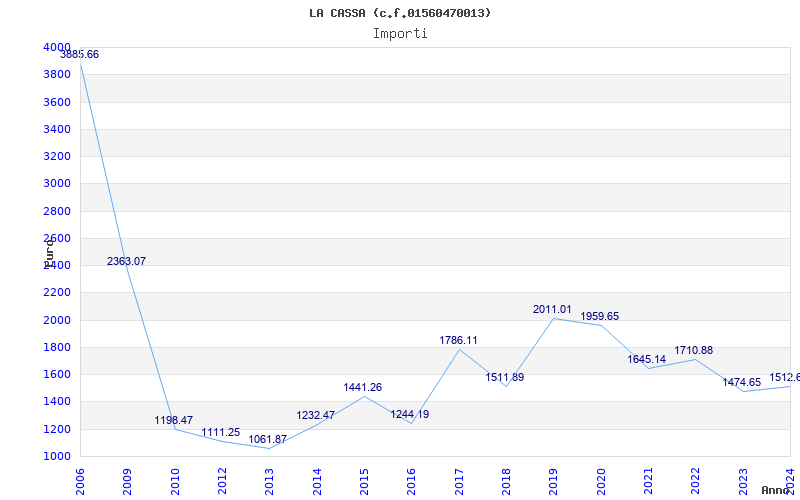Select y-axis tick label 2800
This screenshot has width=800, height=500.
pos(57,211)
